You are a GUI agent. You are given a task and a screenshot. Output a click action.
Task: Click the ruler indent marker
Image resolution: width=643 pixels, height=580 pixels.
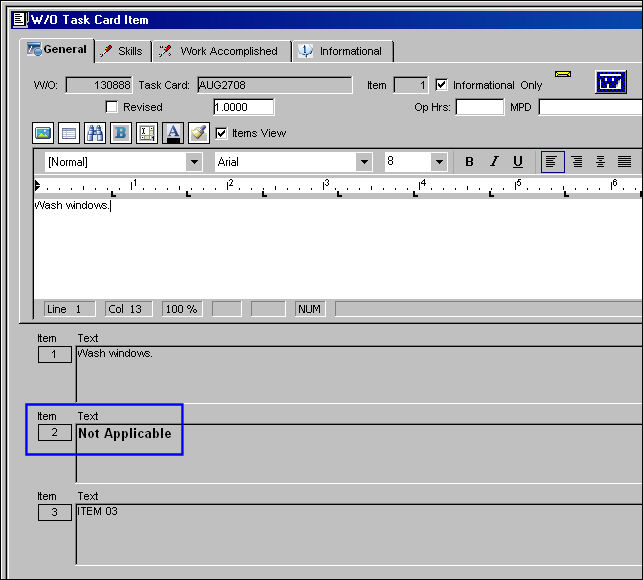point(37,186)
